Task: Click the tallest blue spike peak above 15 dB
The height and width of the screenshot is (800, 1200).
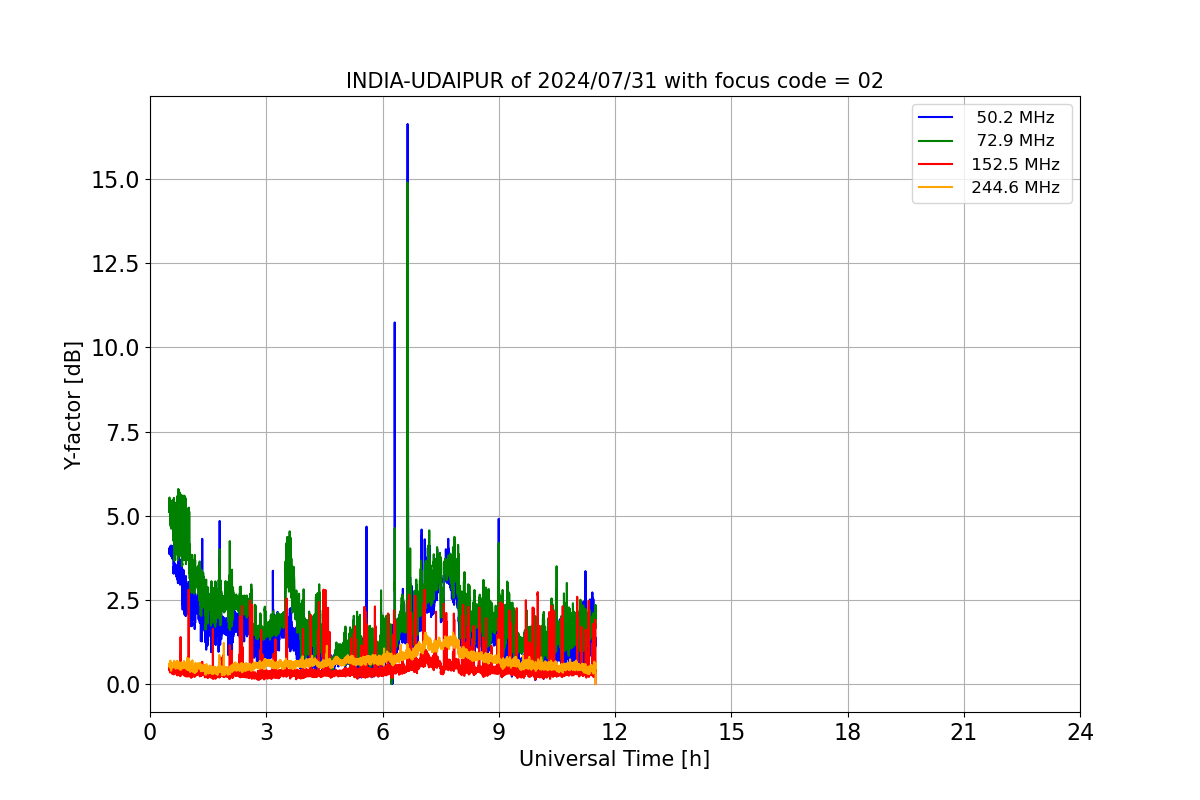Action: pyautogui.click(x=407, y=126)
